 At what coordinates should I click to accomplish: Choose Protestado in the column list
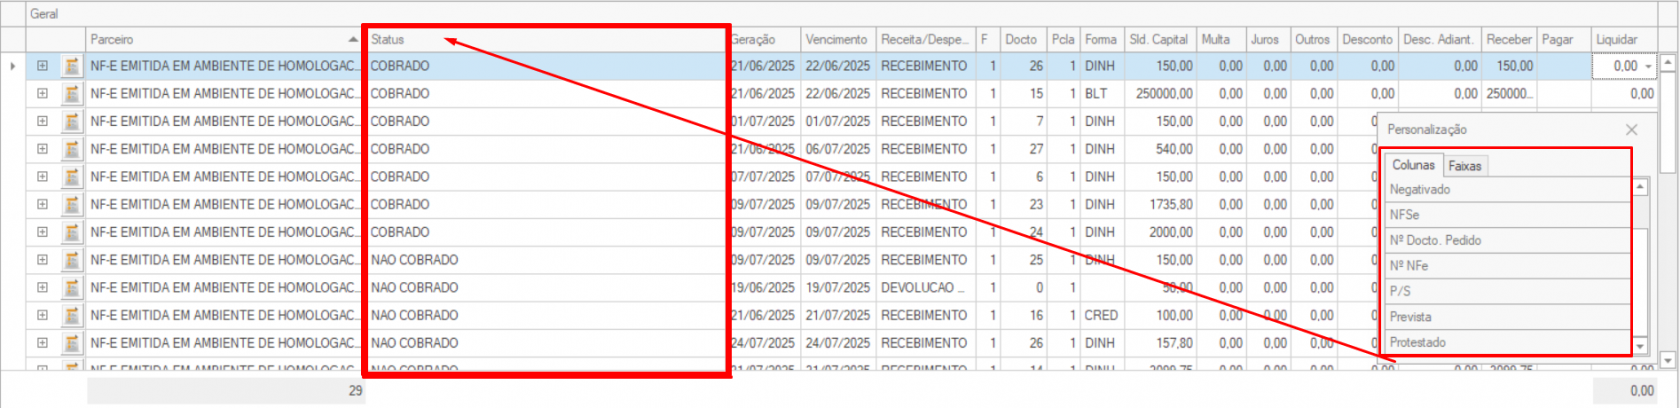pos(1418,343)
